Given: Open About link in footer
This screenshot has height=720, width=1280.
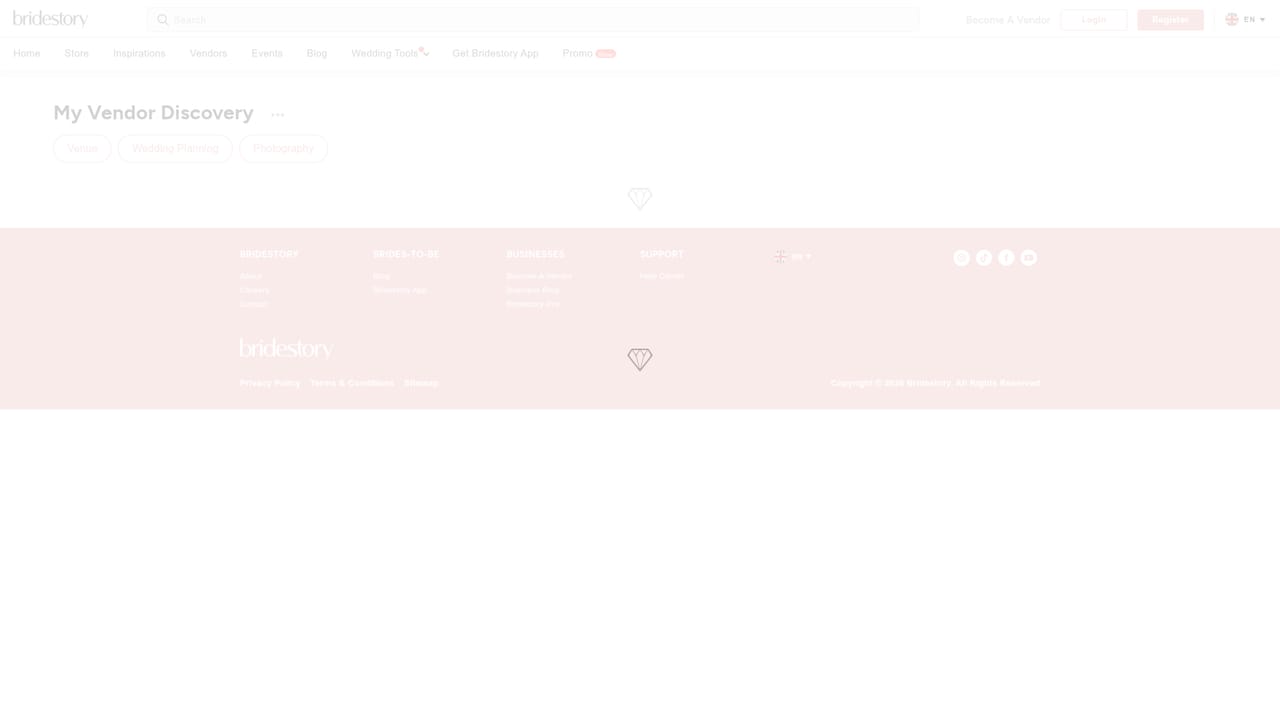Looking at the screenshot, I should [x=251, y=276].
